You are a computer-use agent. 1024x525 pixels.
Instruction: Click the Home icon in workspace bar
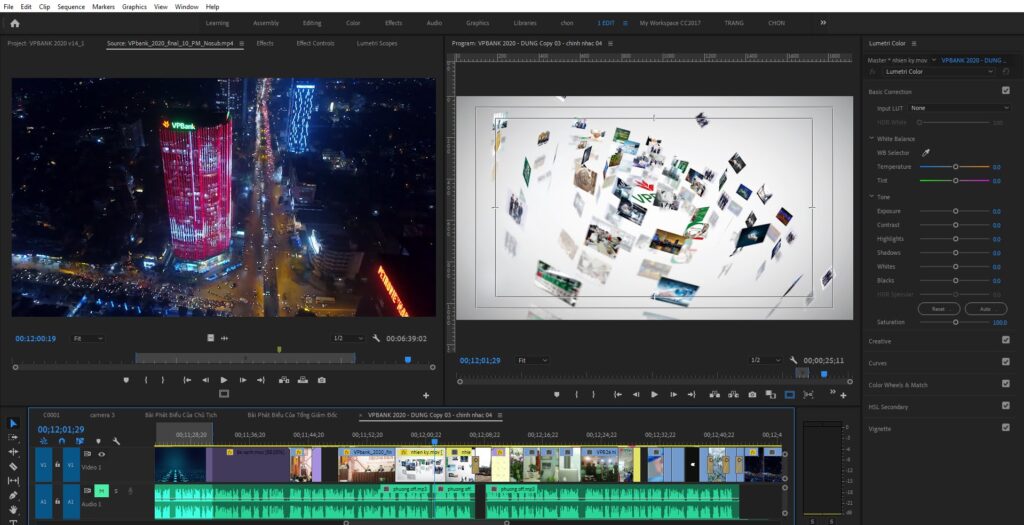point(15,23)
